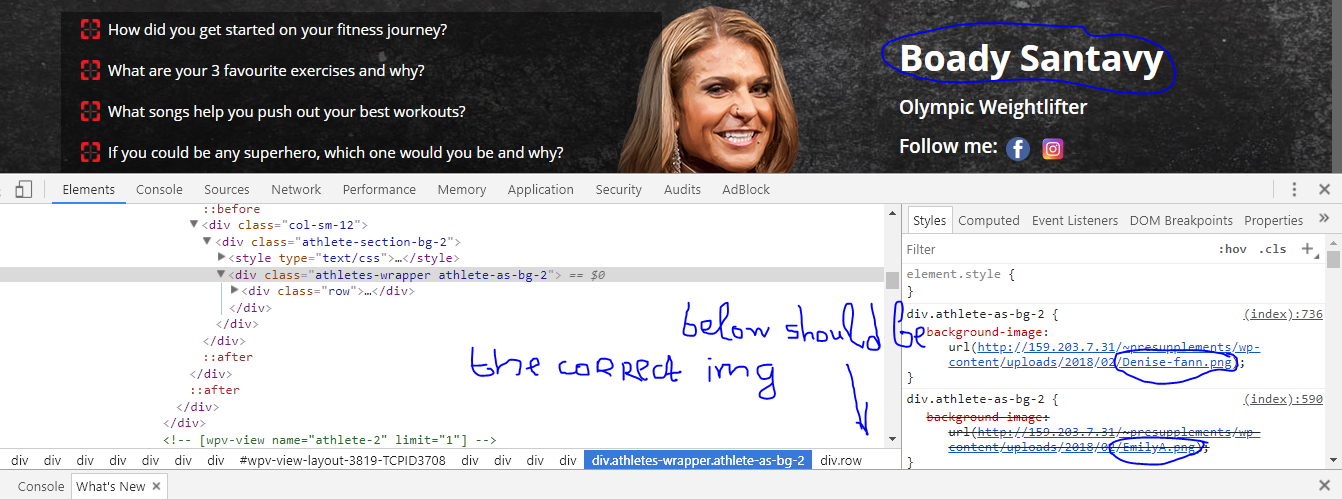
Task: Switch to the Elements tab
Action: (88, 189)
